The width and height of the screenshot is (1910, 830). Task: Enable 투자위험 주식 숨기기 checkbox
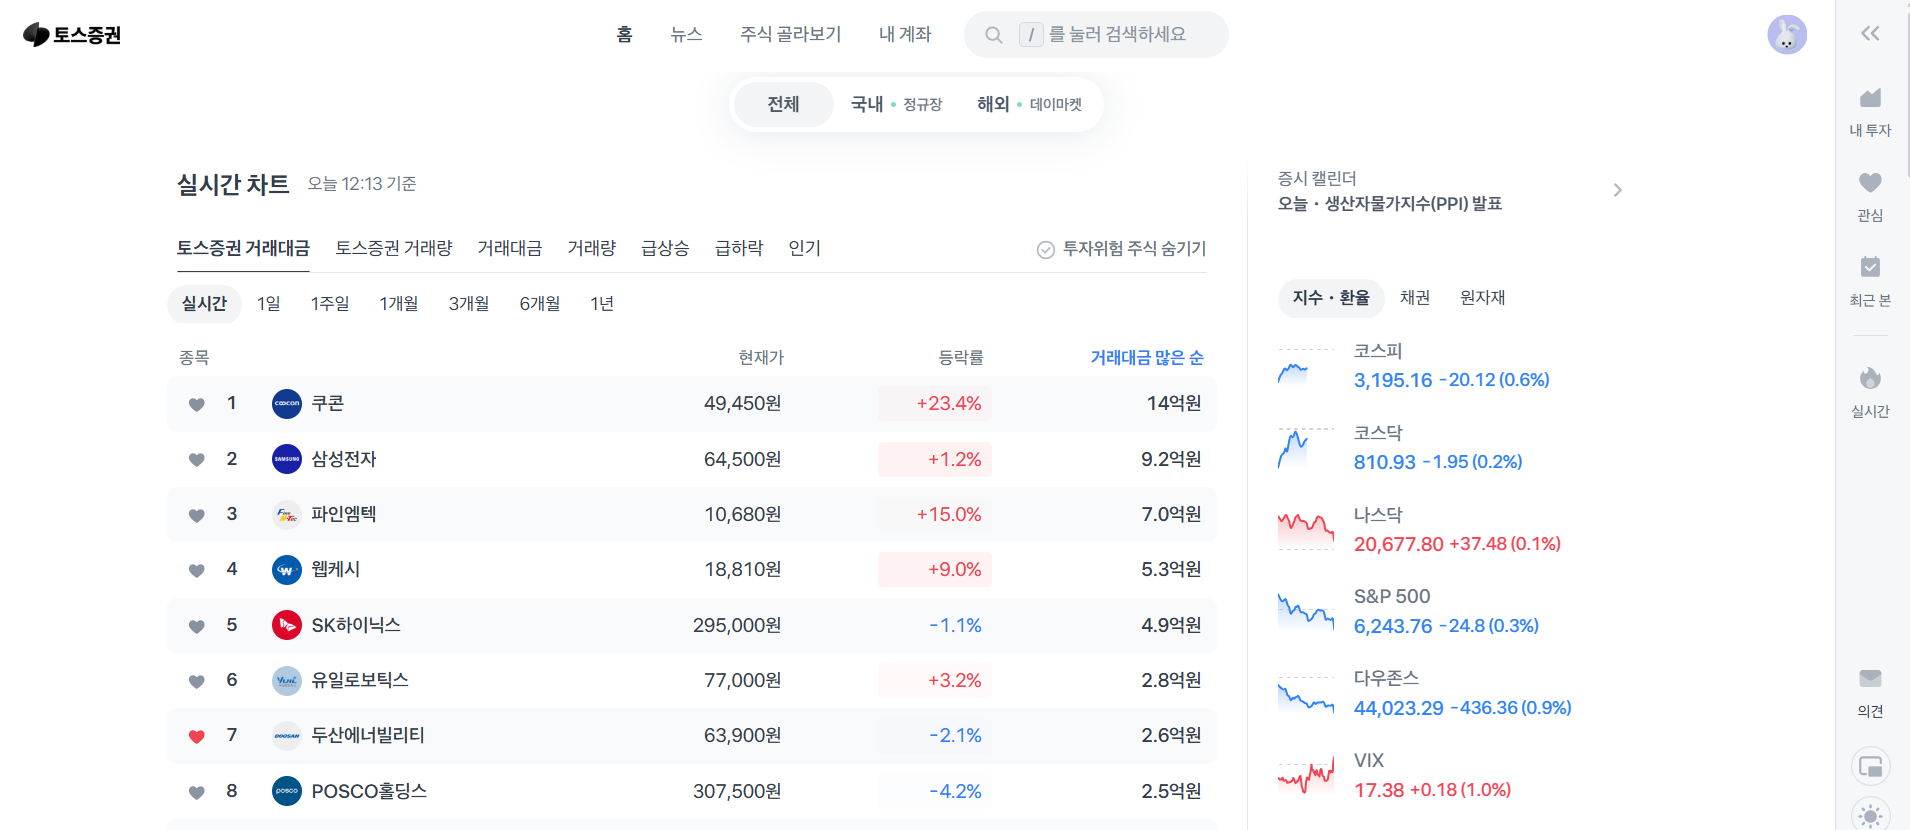(x=1046, y=249)
